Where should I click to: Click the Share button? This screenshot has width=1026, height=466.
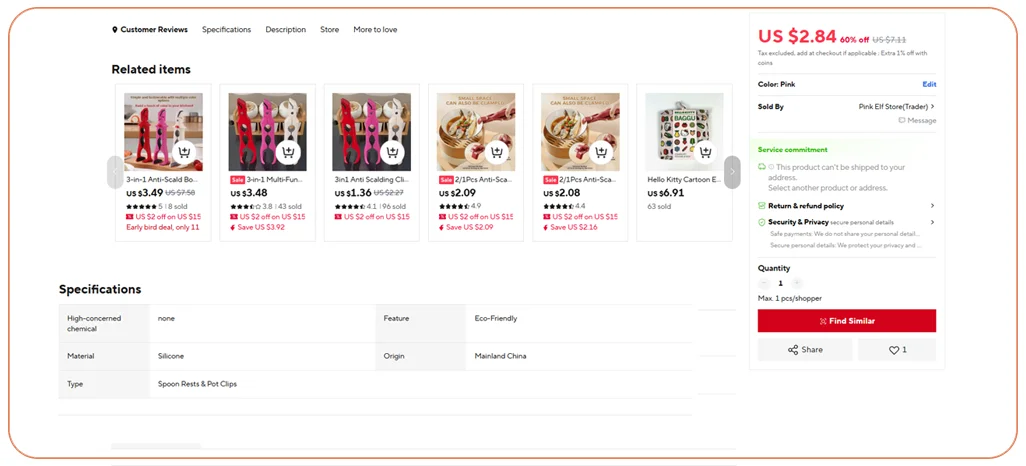[805, 350]
